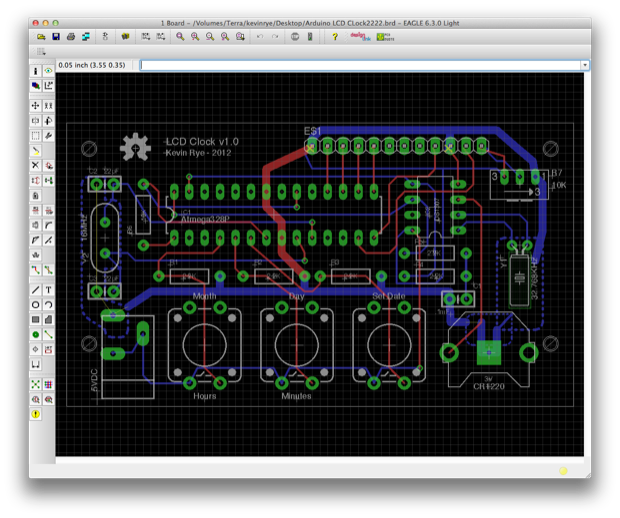Redraw the screen with the magnifier icon
The width and height of the screenshot is (620, 518).
click(x=225, y=37)
